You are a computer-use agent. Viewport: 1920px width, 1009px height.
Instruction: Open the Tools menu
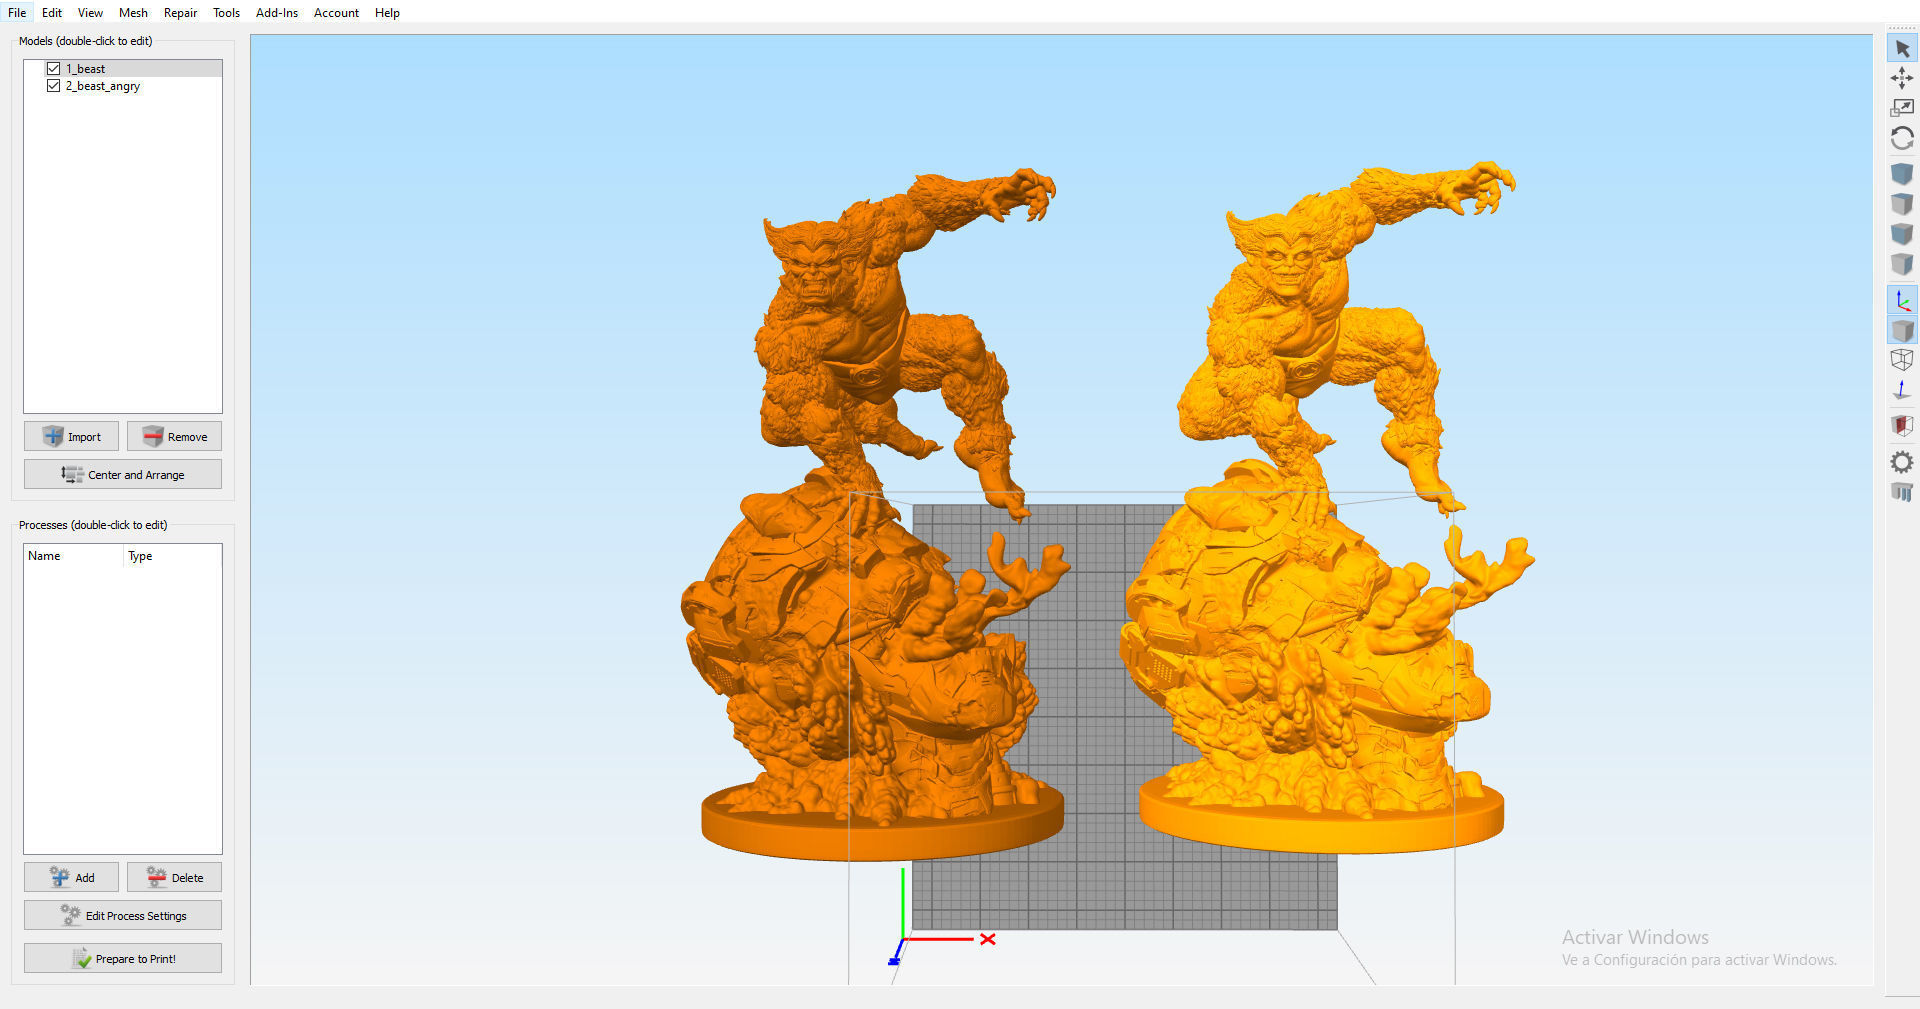[226, 13]
